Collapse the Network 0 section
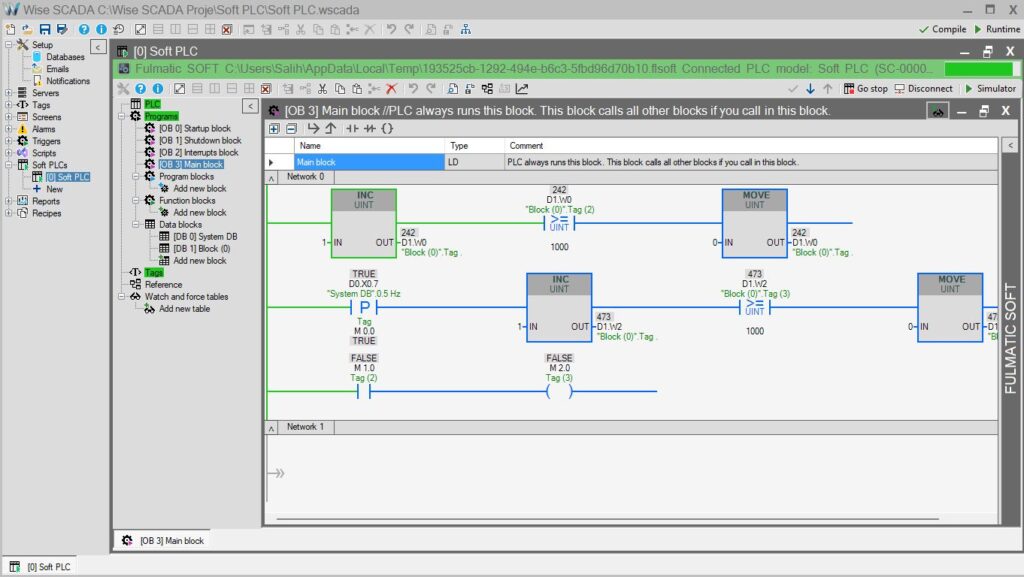The width and height of the screenshot is (1024, 577). coord(269,178)
